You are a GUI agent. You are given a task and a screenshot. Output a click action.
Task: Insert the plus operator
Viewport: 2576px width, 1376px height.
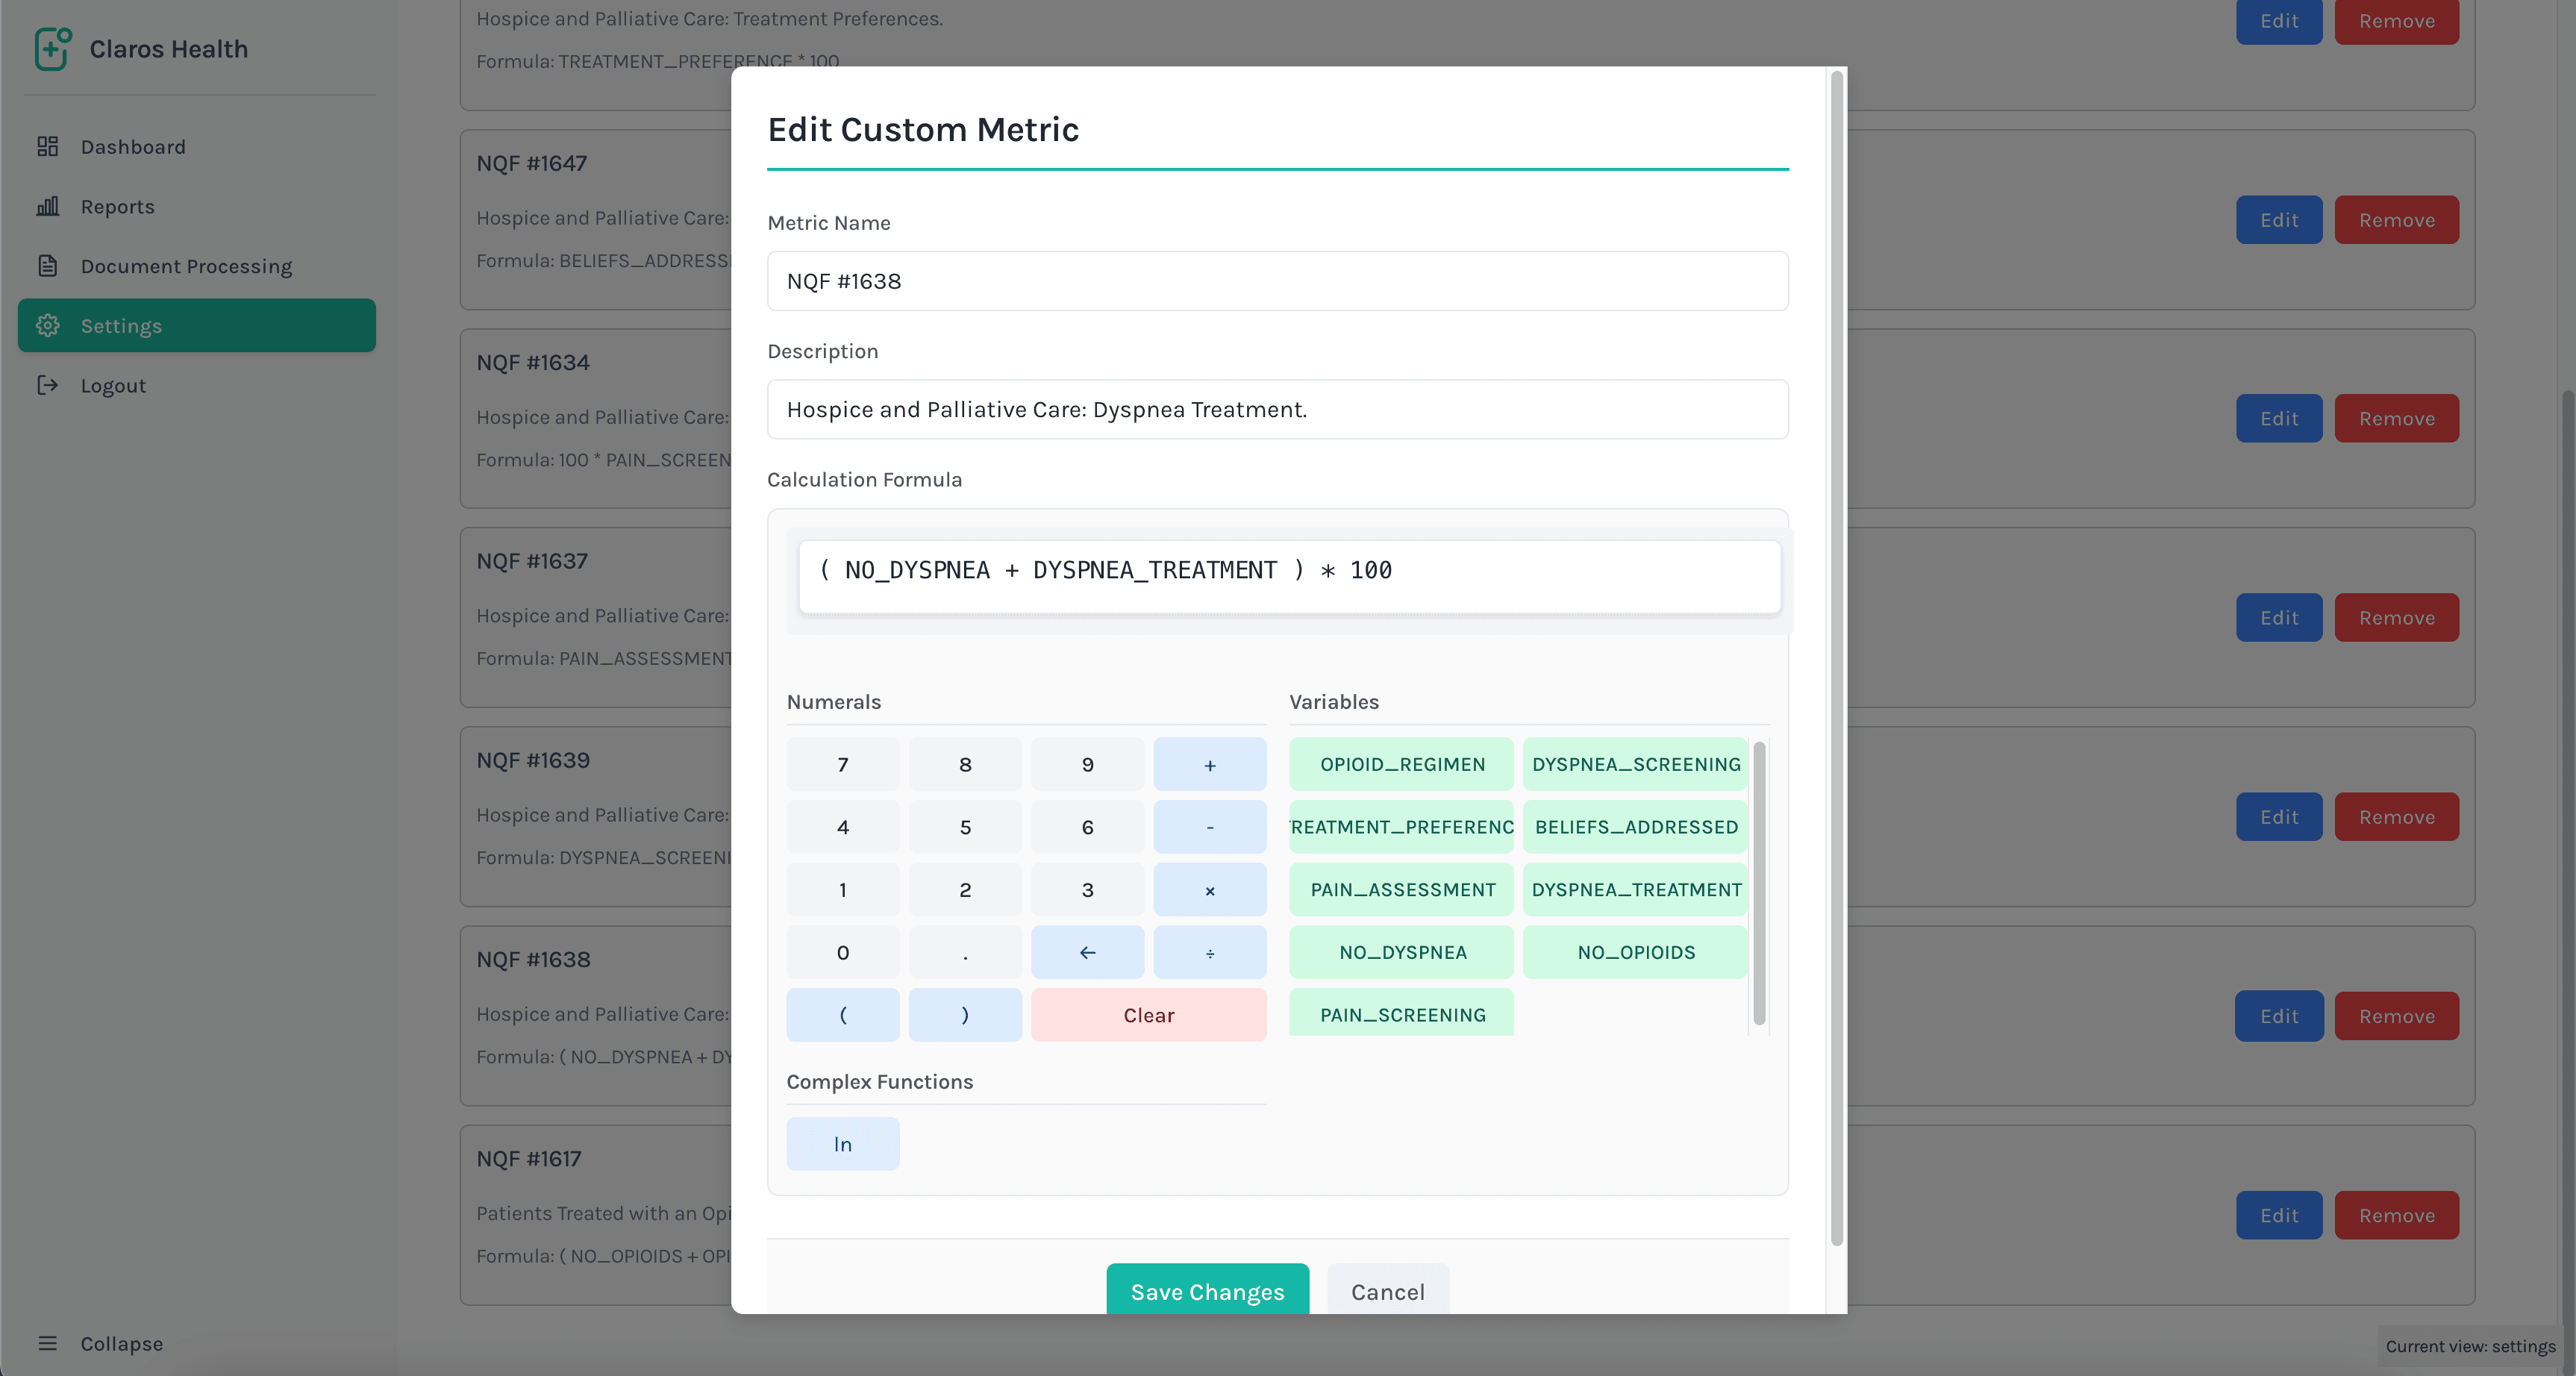pyautogui.click(x=1209, y=764)
